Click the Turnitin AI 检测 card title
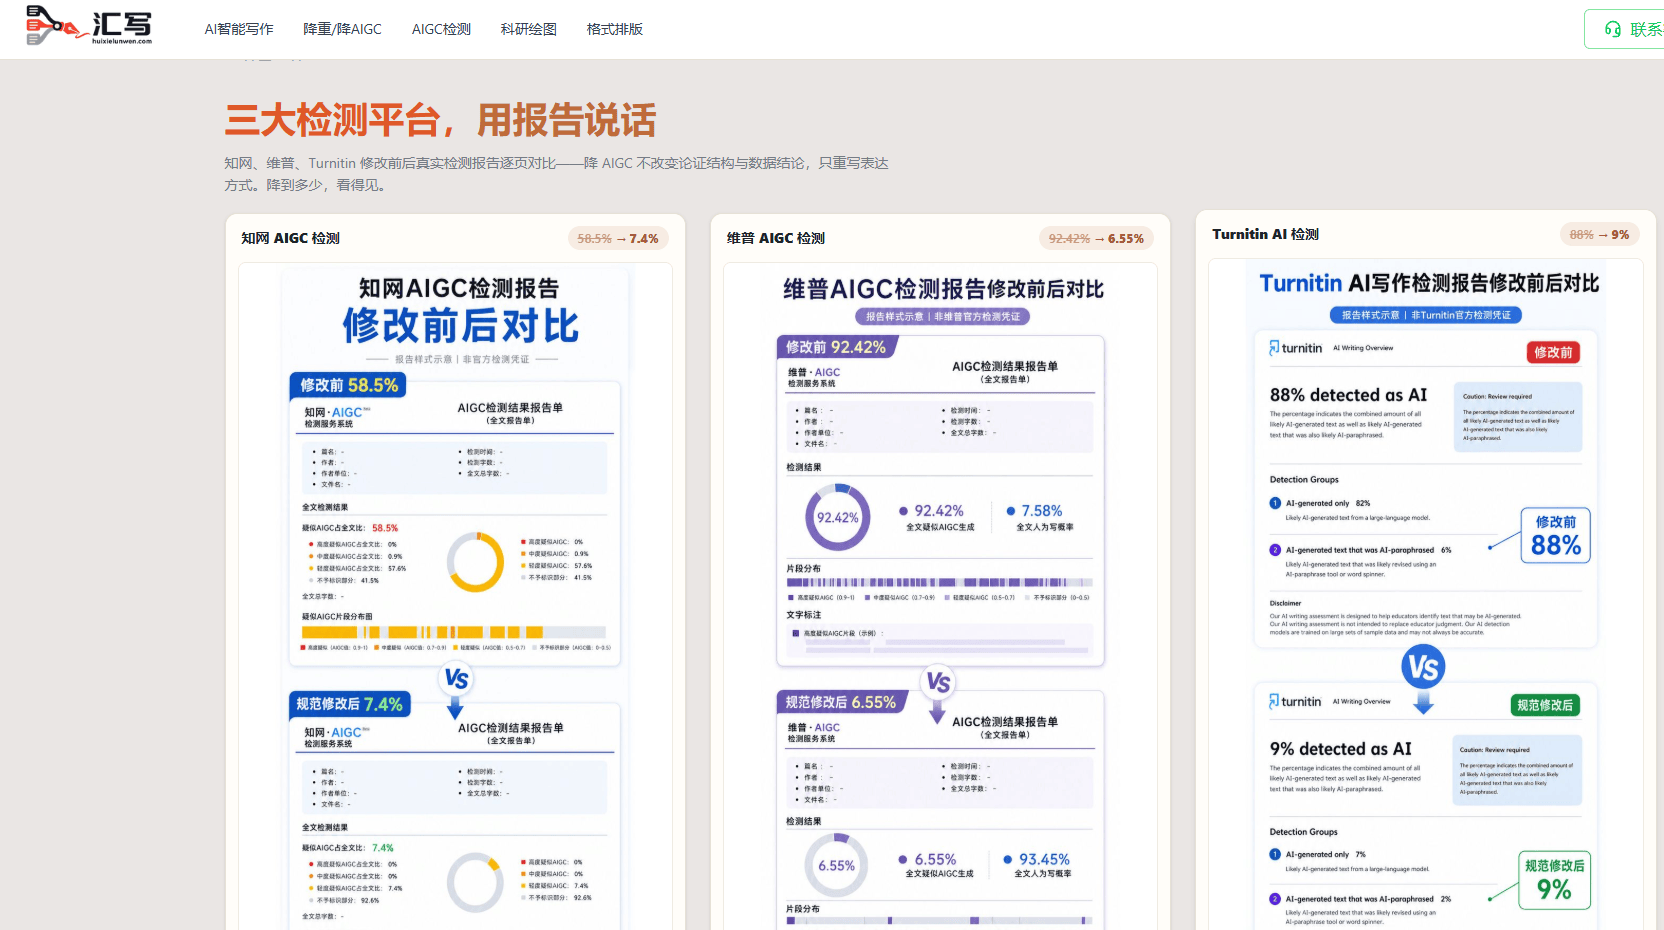Viewport: 1664px width, 930px height. coord(1265,234)
